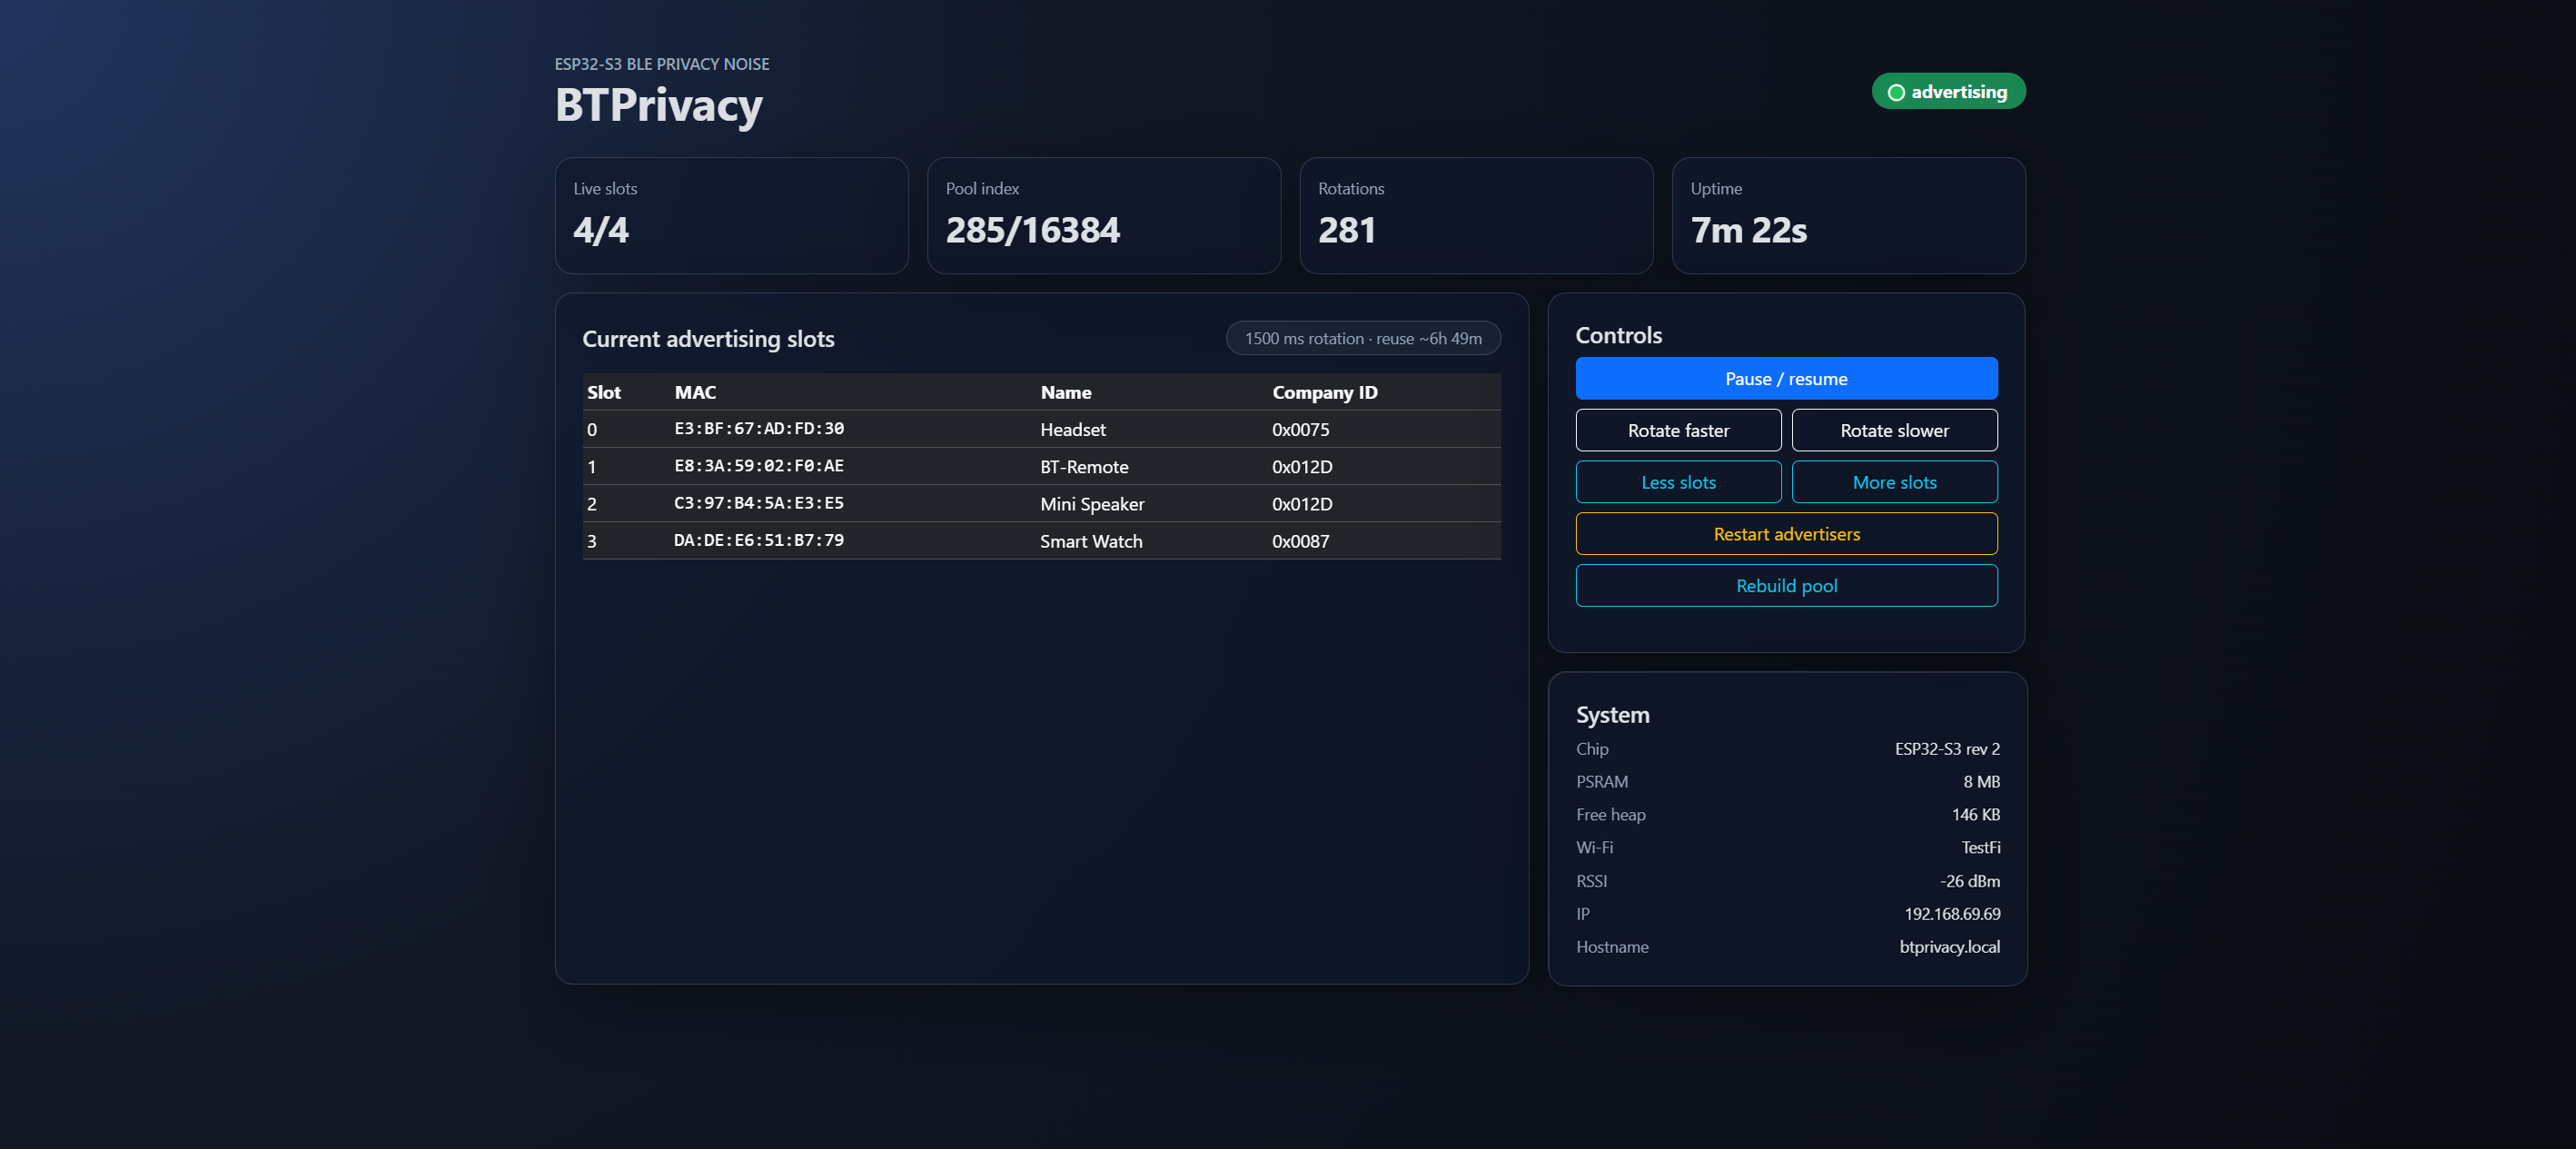Click the Controls heading

point(1618,336)
